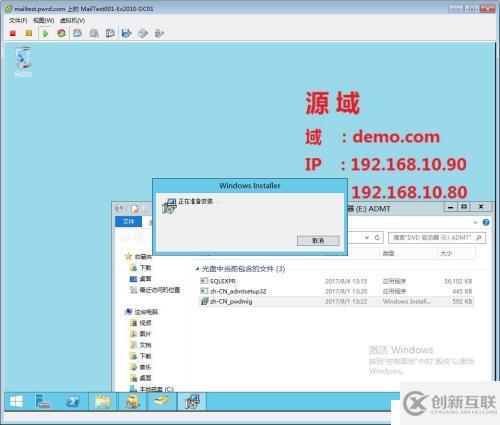Click the search DVD drive ADMT field
500x425 pixels.
click(x=437, y=238)
